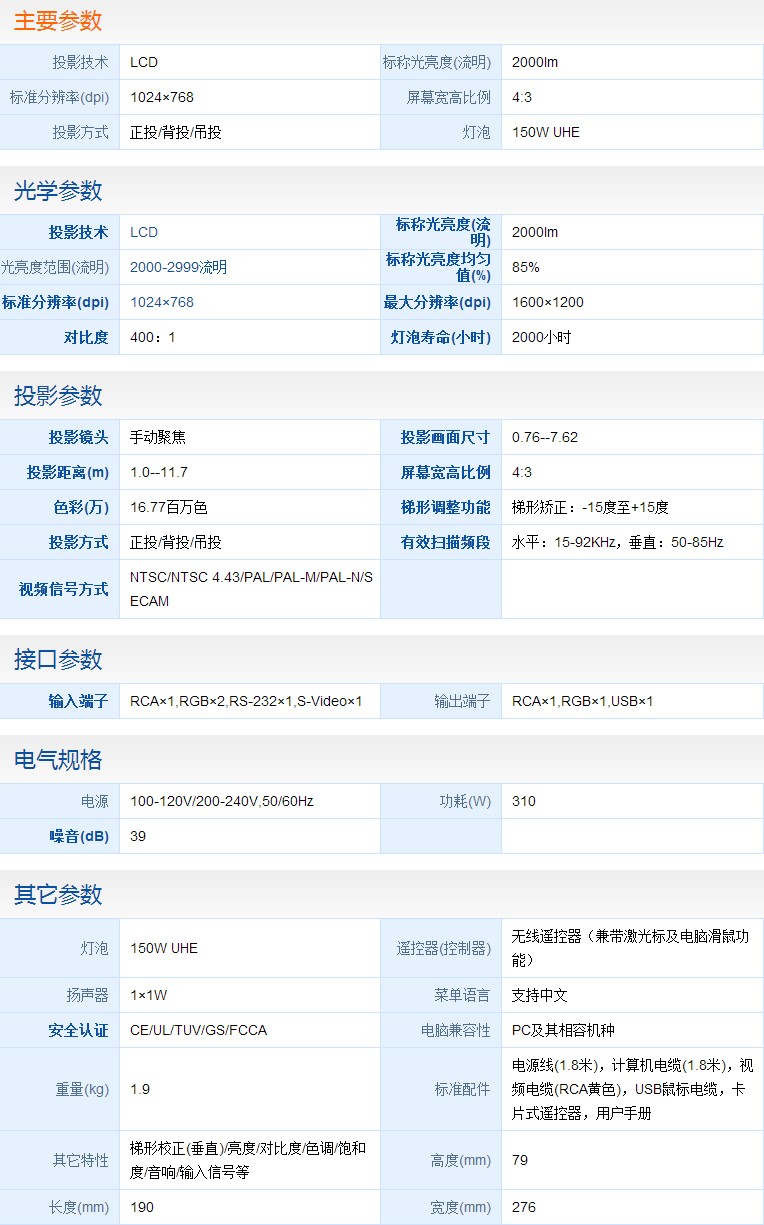
Task: Open the 2000-2999流明 brightness range link
Action: click(178, 267)
